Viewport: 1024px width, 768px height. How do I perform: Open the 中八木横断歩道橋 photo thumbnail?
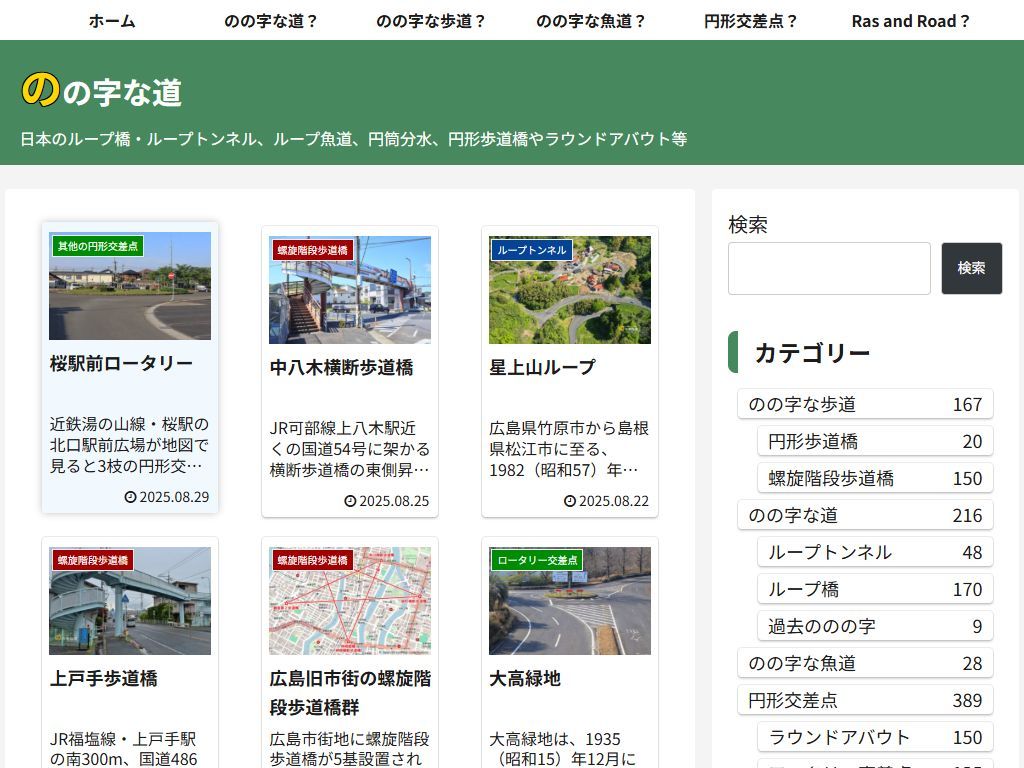click(x=350, y=291)
